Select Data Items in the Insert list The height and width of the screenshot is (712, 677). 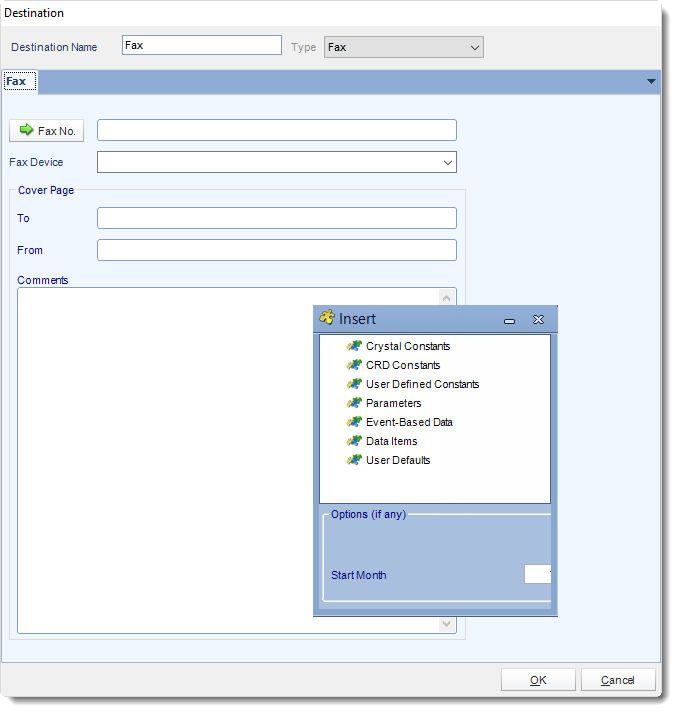tap(391, 441)
